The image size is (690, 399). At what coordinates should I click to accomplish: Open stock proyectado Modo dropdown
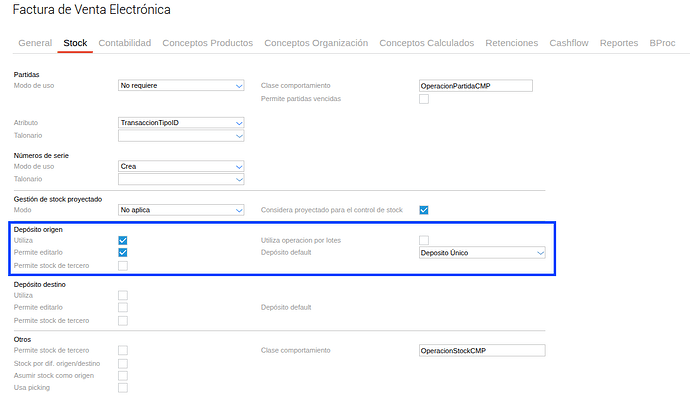[181, 210]
